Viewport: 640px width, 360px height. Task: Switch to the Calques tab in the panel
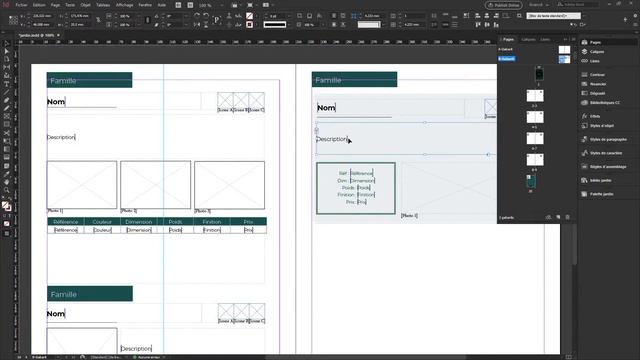[x=528, y=40]
